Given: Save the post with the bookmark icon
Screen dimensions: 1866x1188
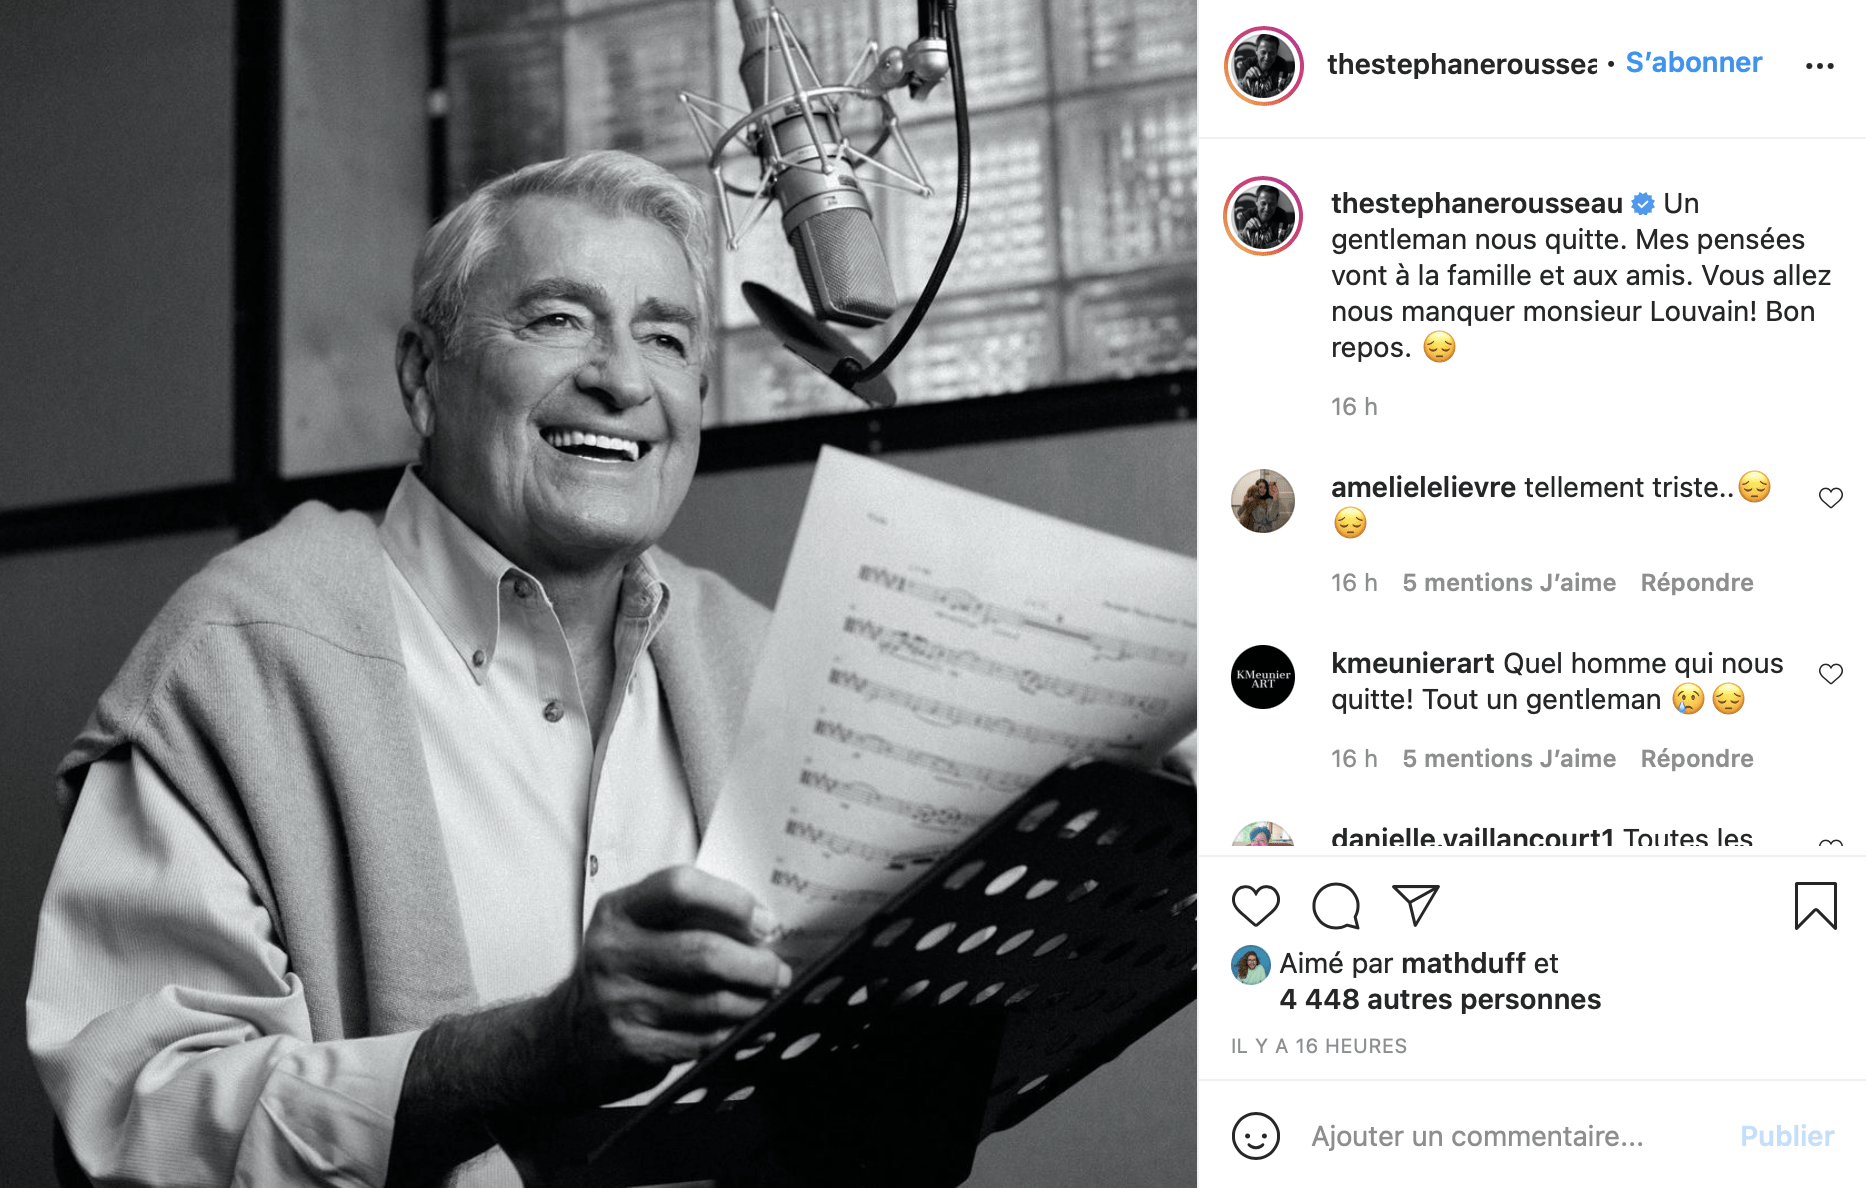Looking at the screenshot, I should [x=1815, y=906].
